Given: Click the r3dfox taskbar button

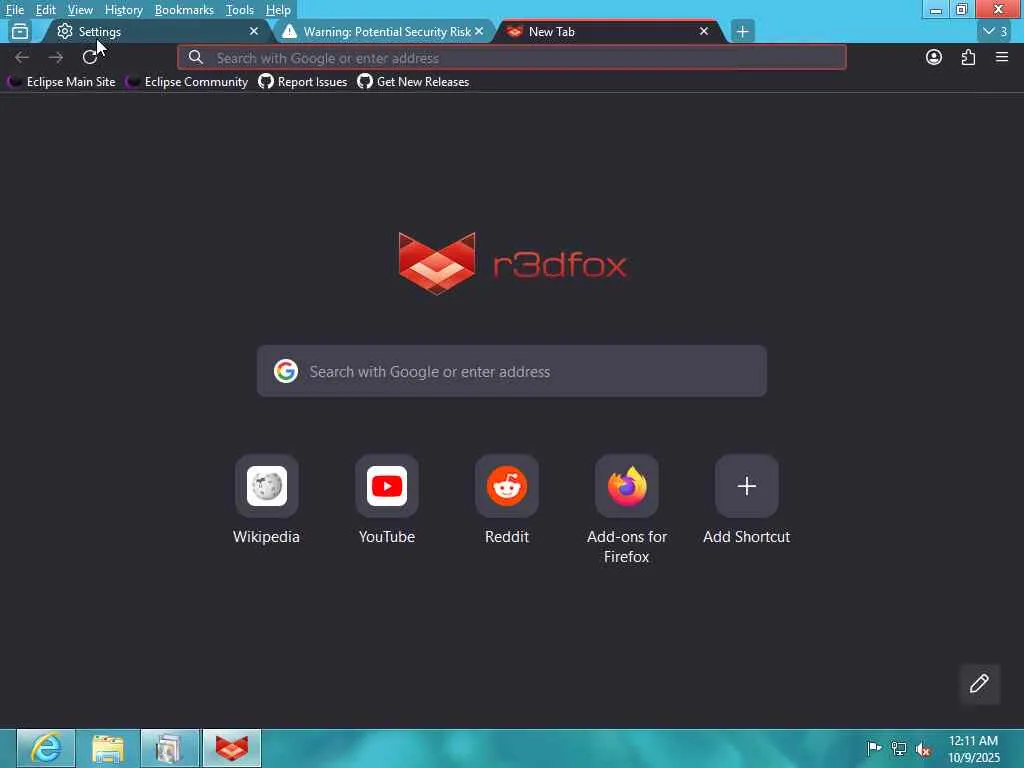Looking at the screenshot, I should pos(232,748).
